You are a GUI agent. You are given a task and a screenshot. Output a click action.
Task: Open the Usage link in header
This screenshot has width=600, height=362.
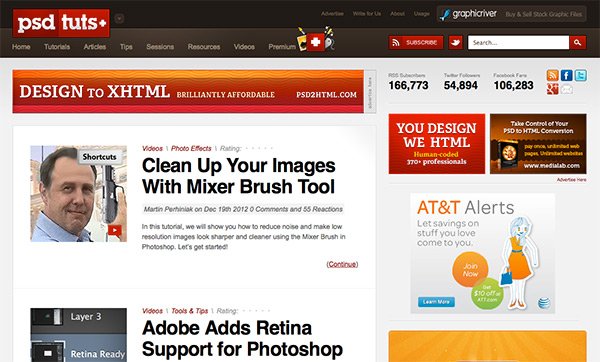tap(421, 14)
